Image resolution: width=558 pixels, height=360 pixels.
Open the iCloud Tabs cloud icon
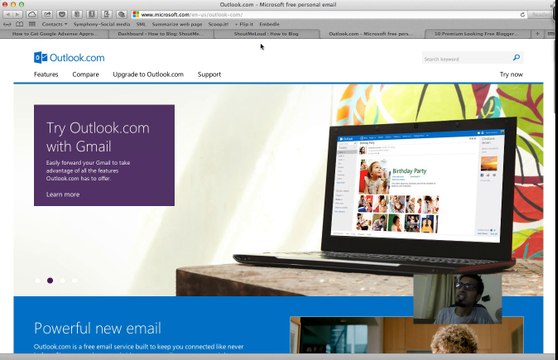[32, 14]
